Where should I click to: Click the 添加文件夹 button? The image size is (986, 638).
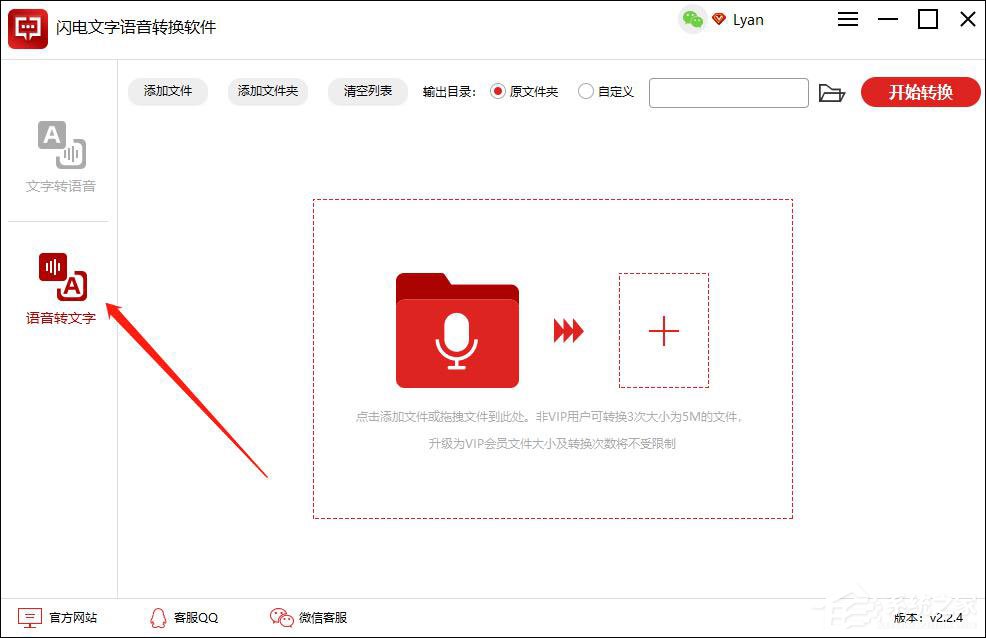pos(267,91)
